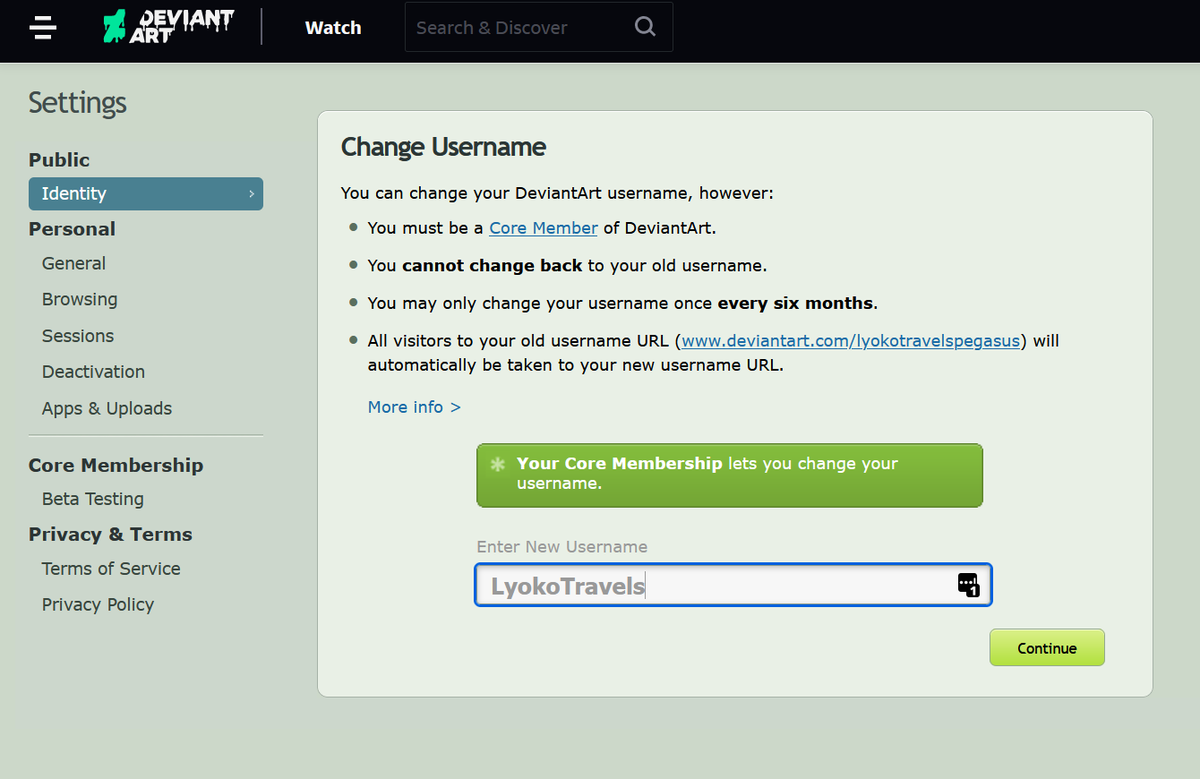This screenshot has width=1200, height=779.
Task: Open Privacy Policy link
Action: pyautogui.click(x=98, y=604)
